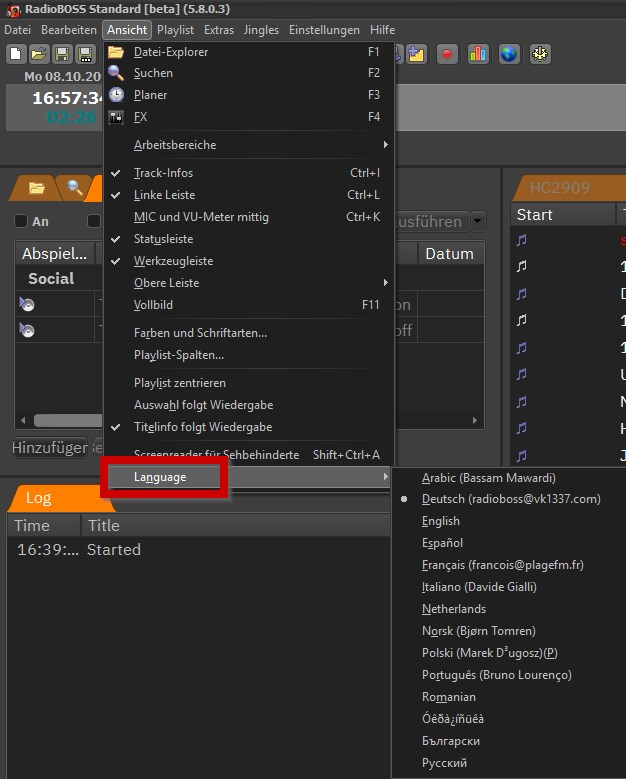Viewport: 626px width, 779px height.
Task: Toggle Titelinfo folgt Wiedergabe
Action: 249,427
